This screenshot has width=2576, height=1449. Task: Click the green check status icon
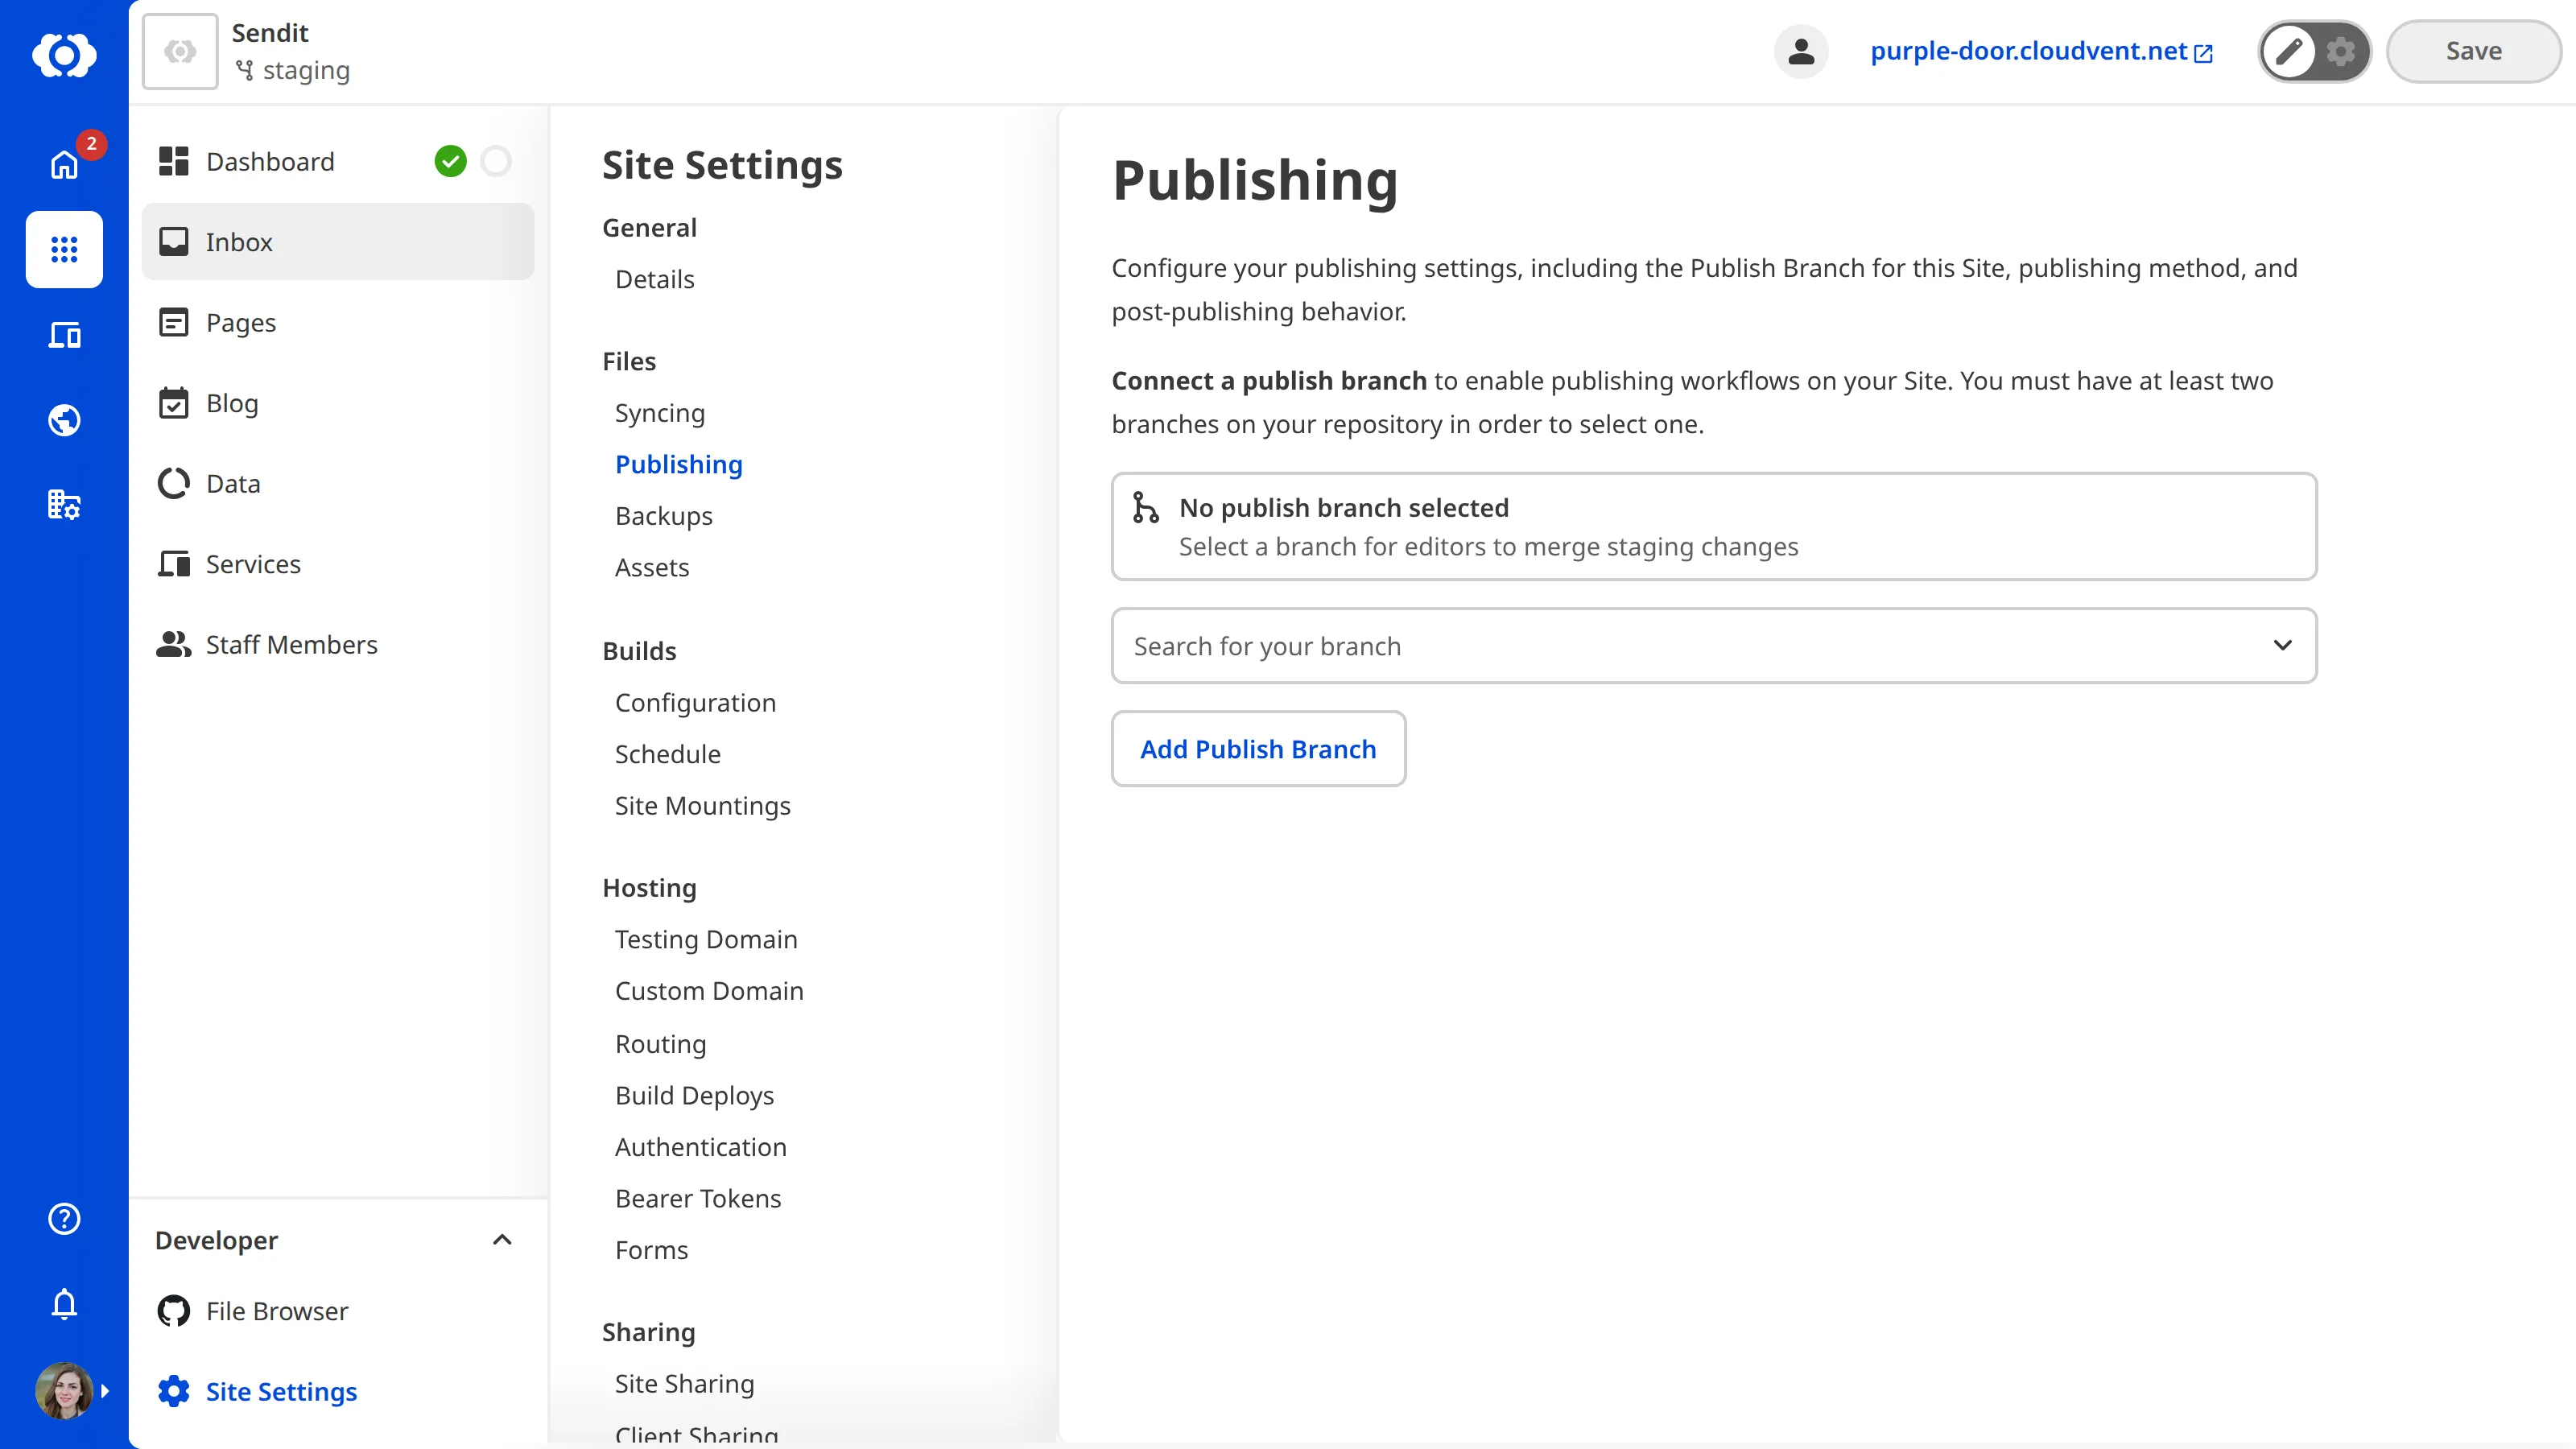pos(450,161)
